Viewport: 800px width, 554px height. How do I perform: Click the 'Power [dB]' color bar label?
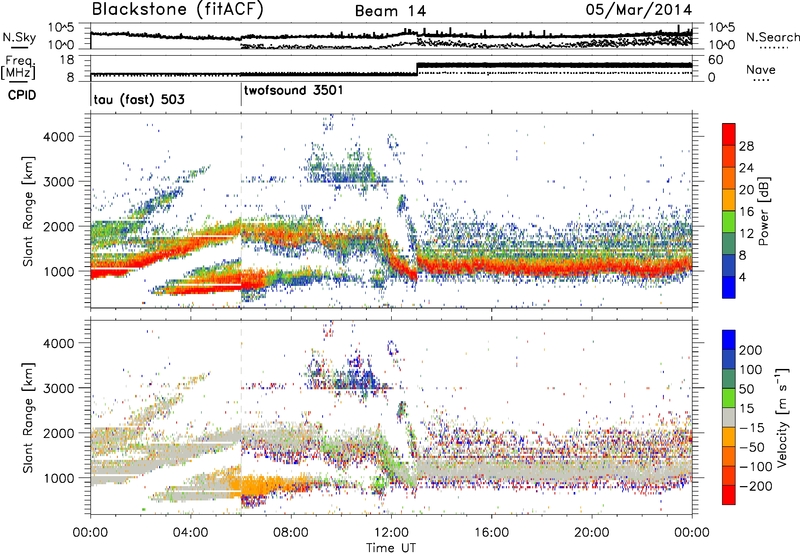coord(763,211)
